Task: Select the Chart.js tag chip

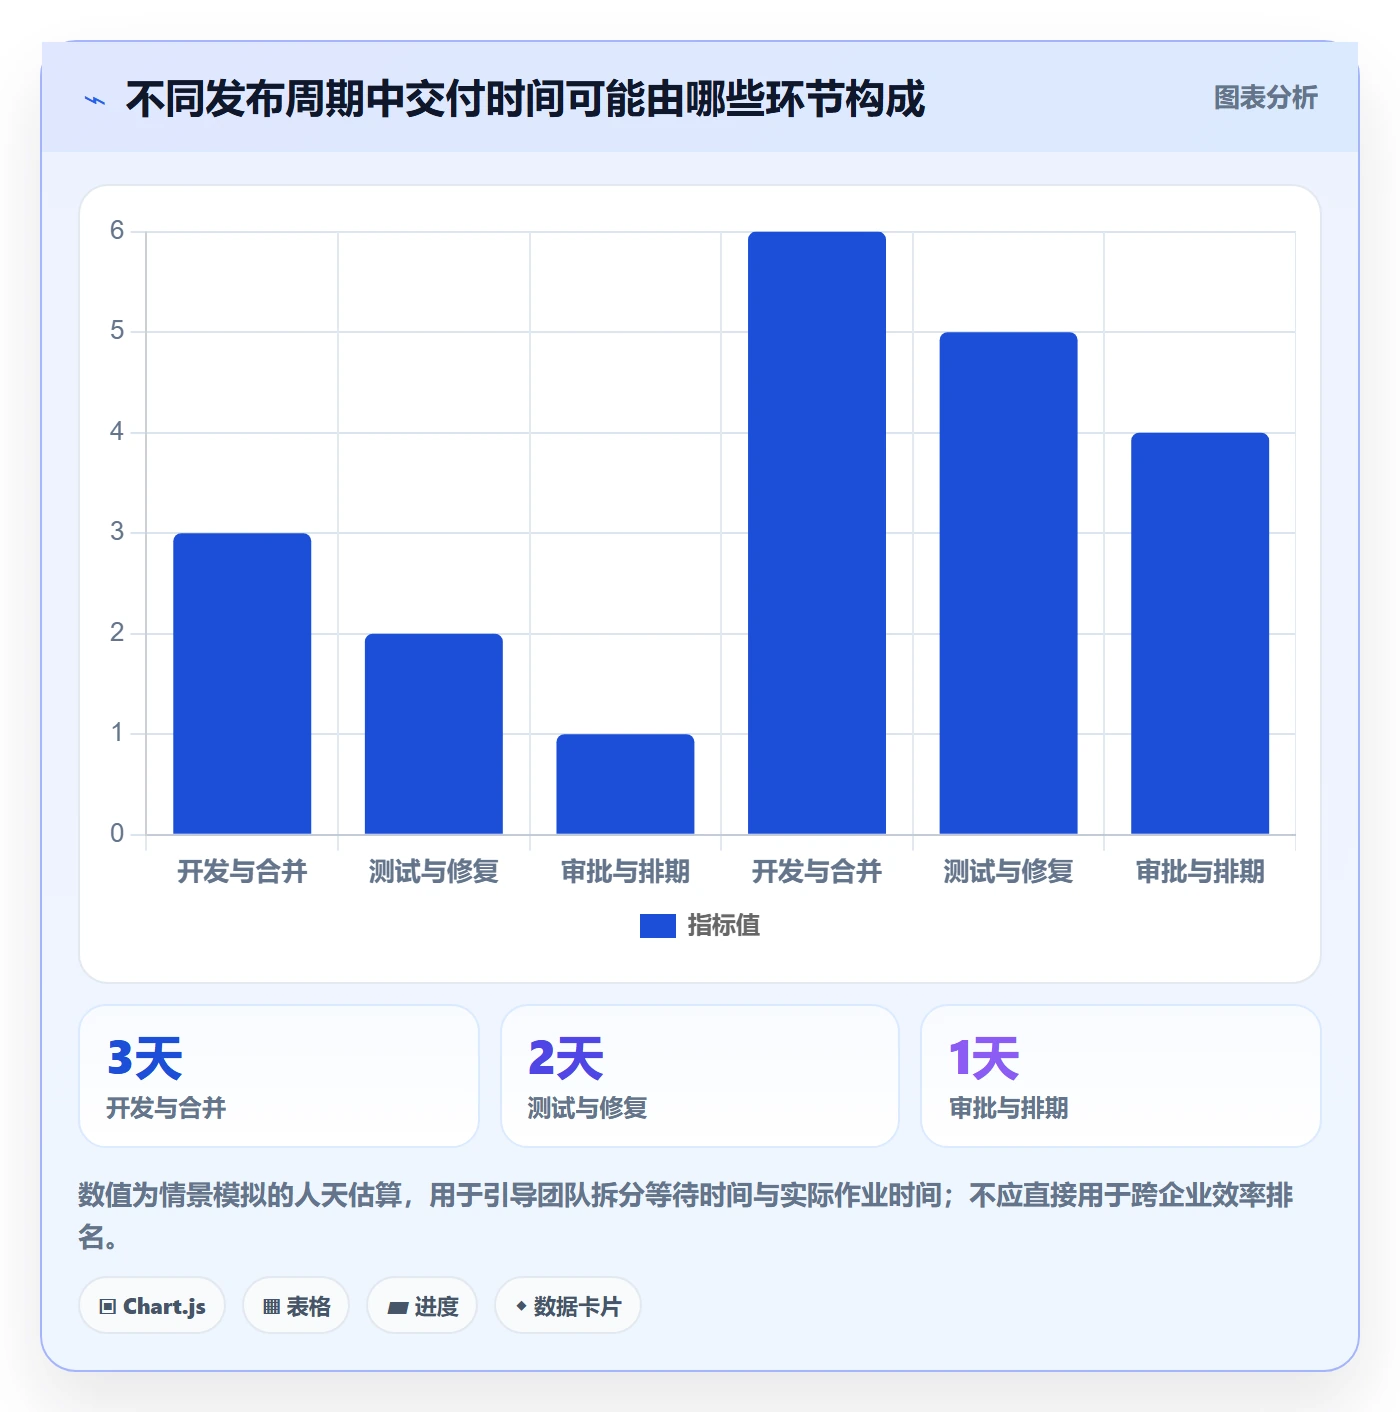Action: pos(152,1306)
